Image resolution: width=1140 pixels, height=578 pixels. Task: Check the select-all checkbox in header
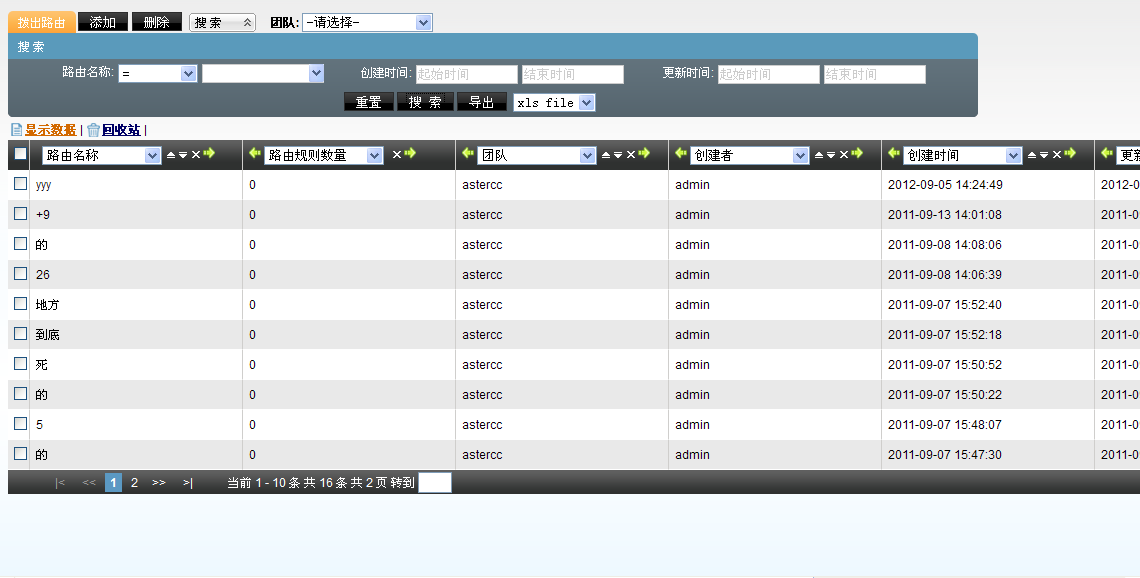[x=20, y=155]
